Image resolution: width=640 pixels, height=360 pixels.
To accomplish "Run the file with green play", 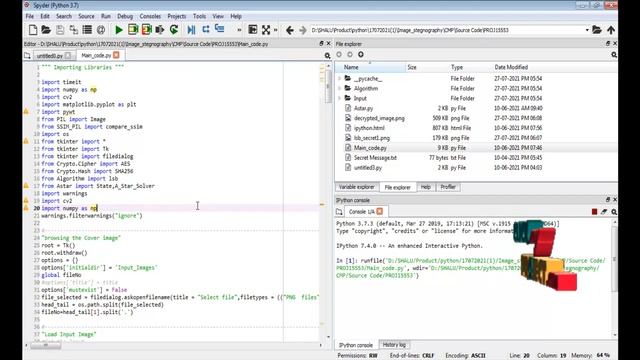I will (119, 30).
